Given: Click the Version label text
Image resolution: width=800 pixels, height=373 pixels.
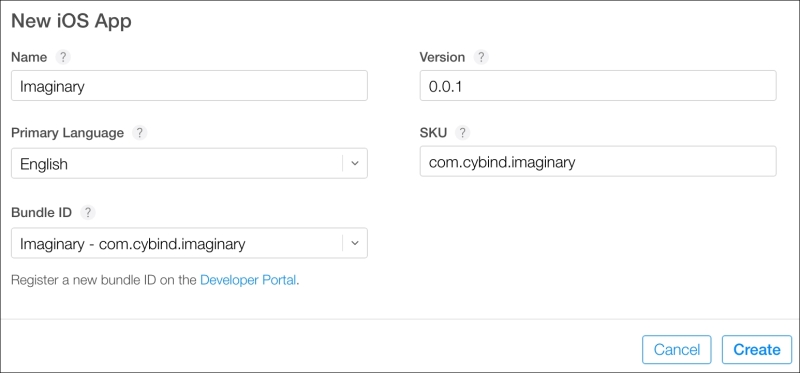Looking at the screenshot, I should click(x=442, y=57).
